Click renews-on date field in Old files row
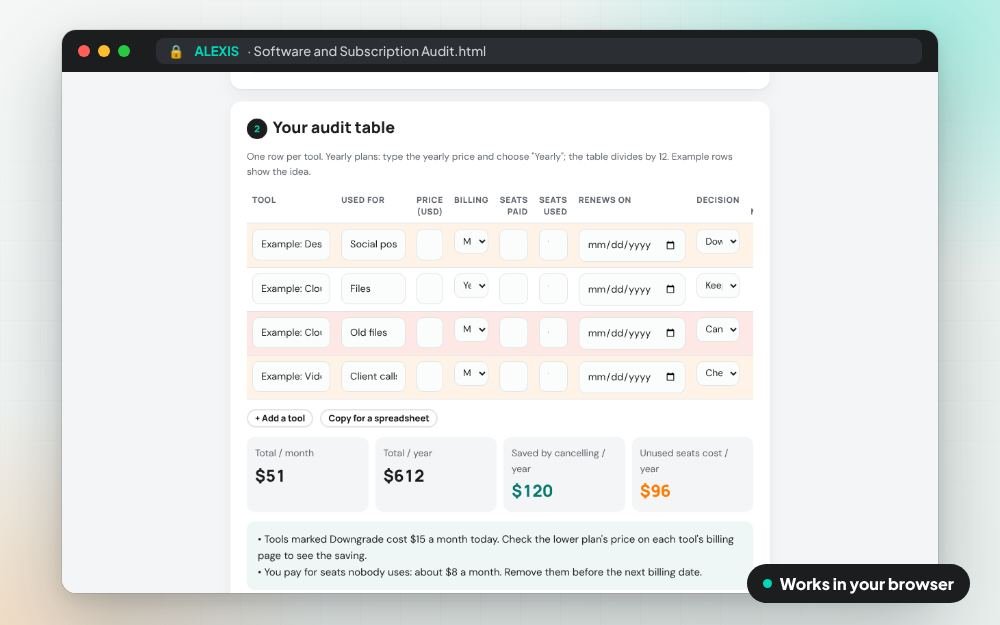This screenshot has width=1000, height=625. (632, 334)
